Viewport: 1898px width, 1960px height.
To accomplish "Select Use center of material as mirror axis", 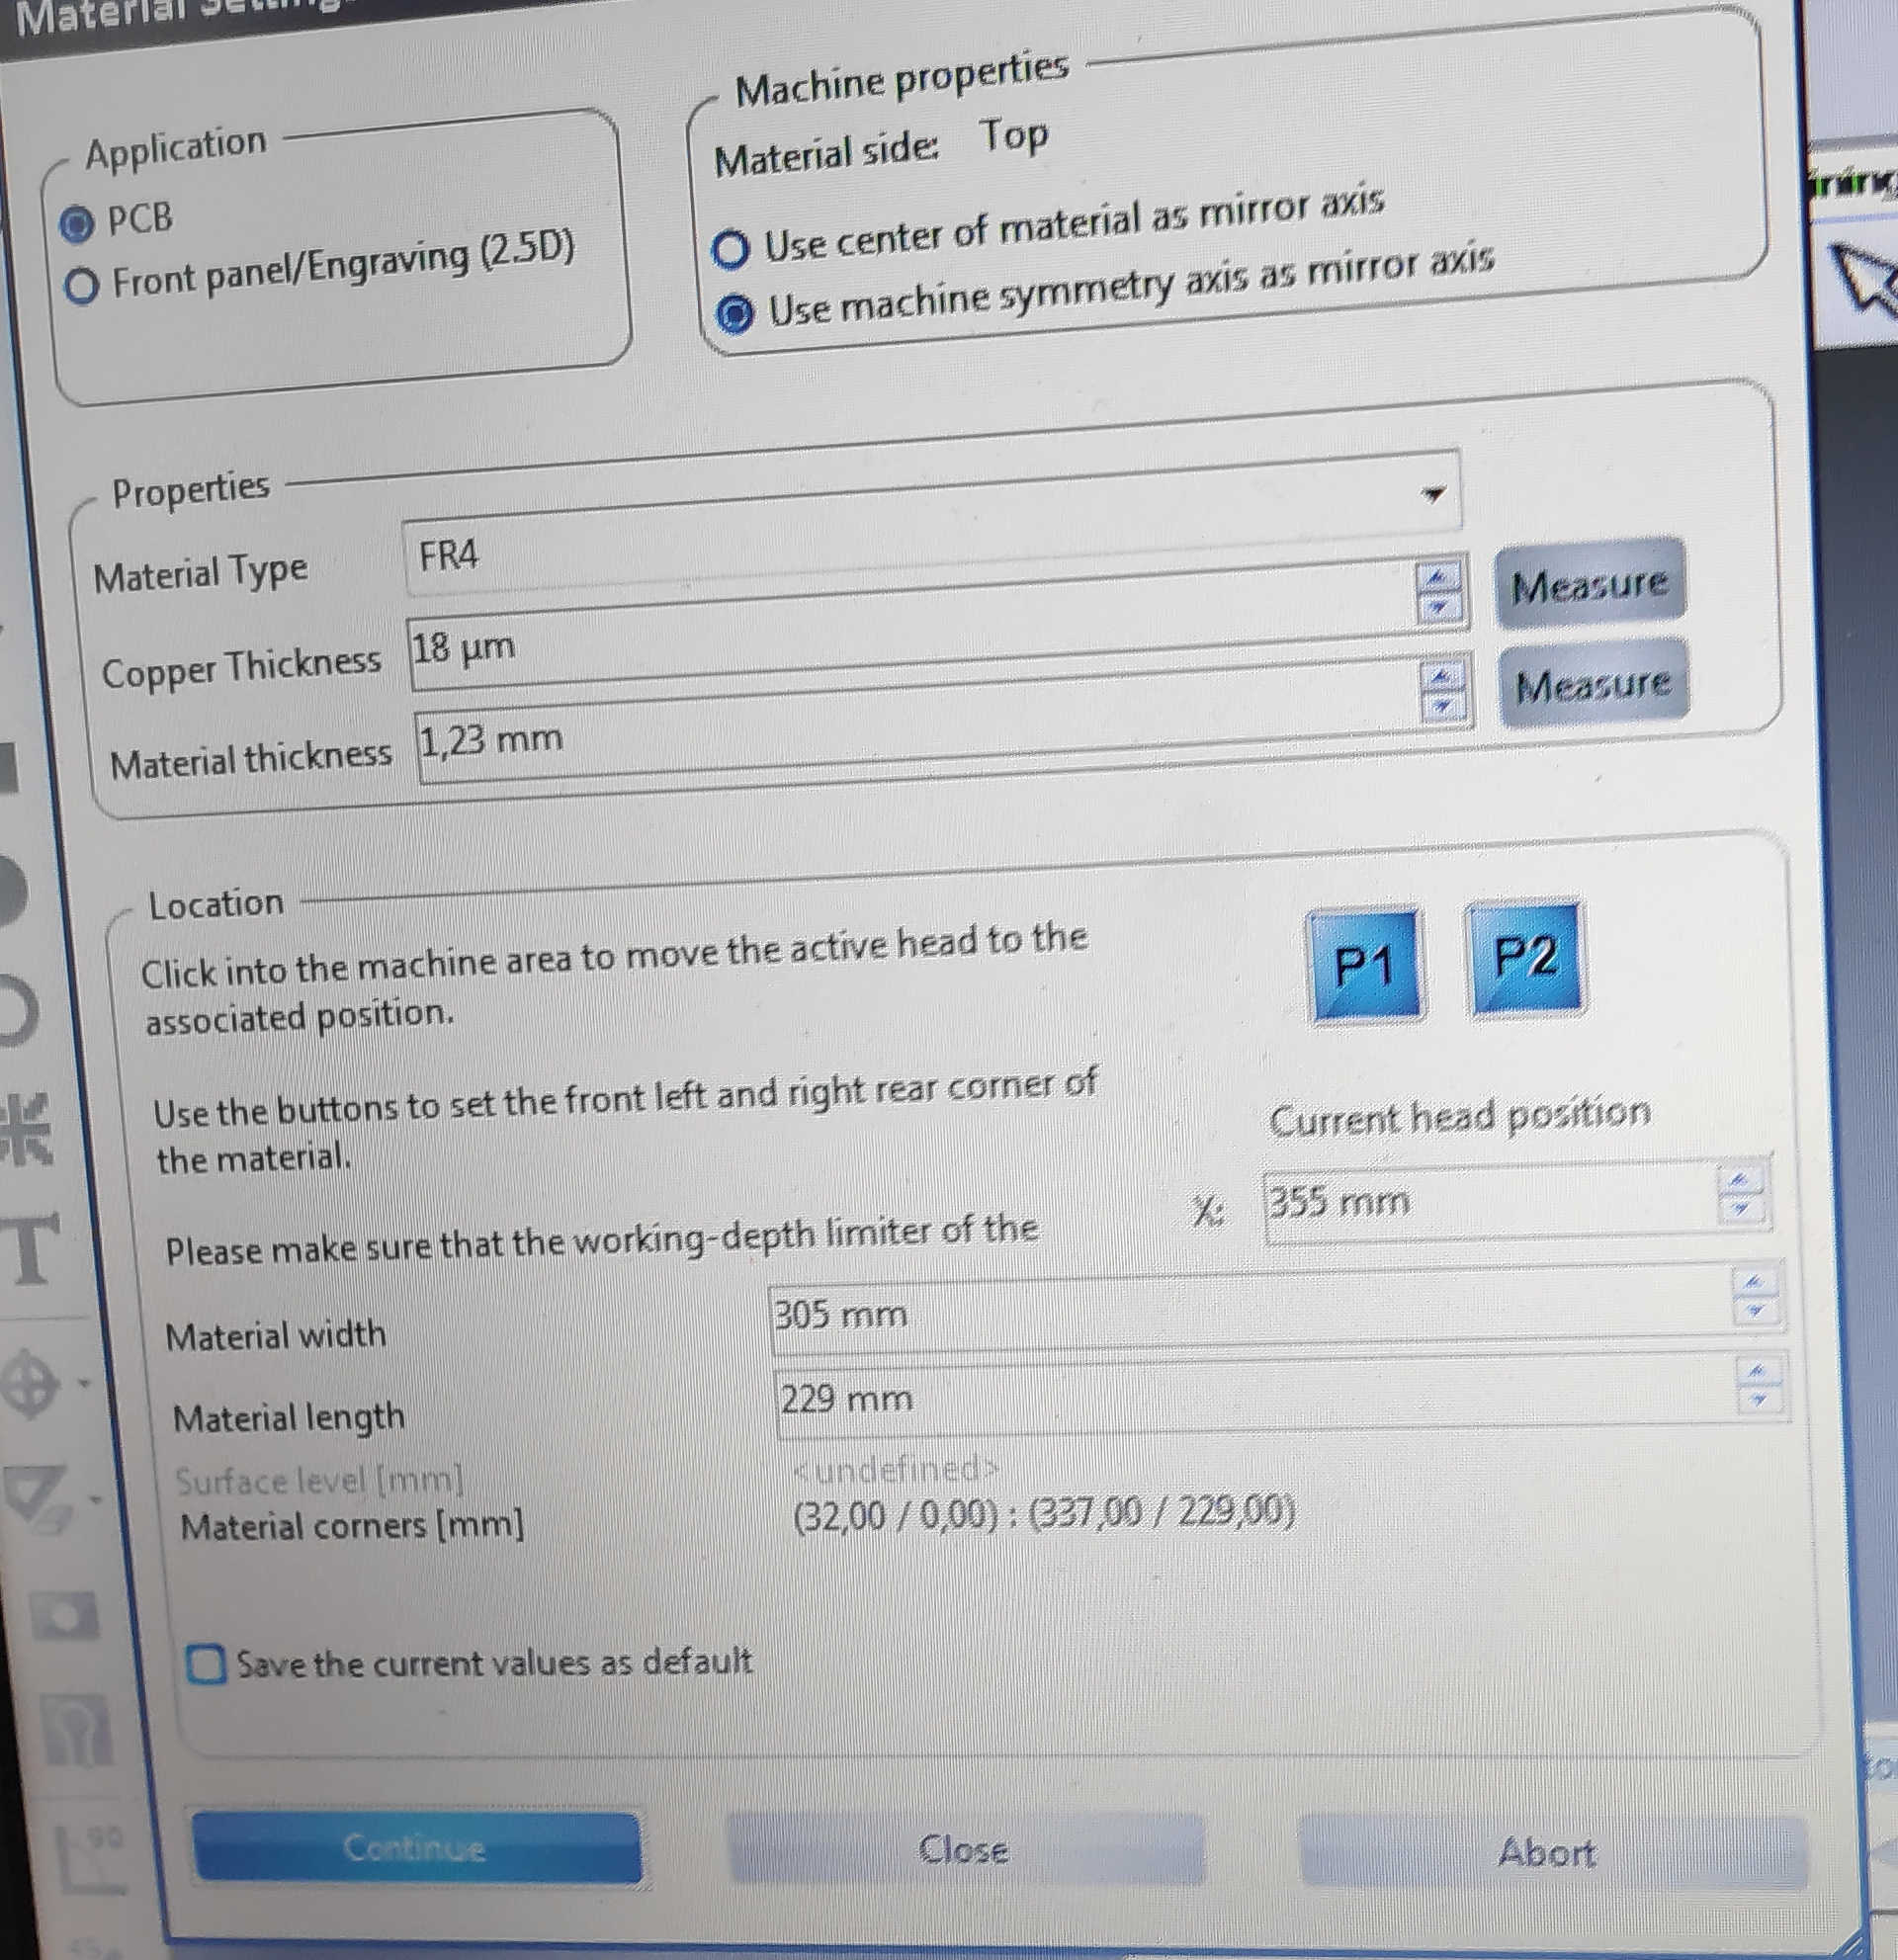I will [x=731, y=249].
